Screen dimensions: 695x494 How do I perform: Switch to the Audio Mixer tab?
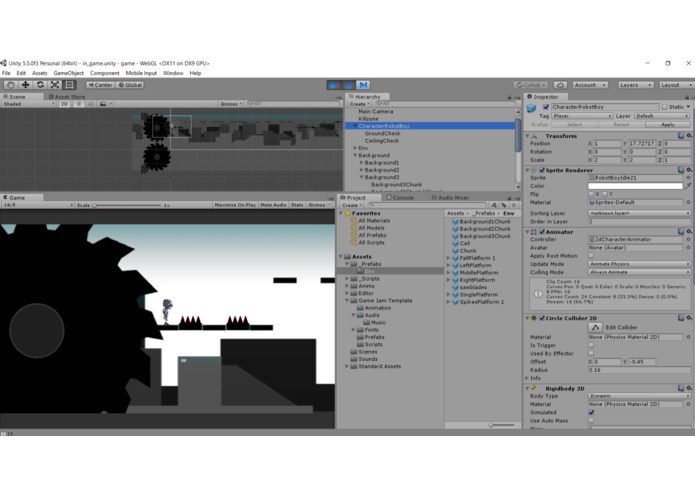450,198
